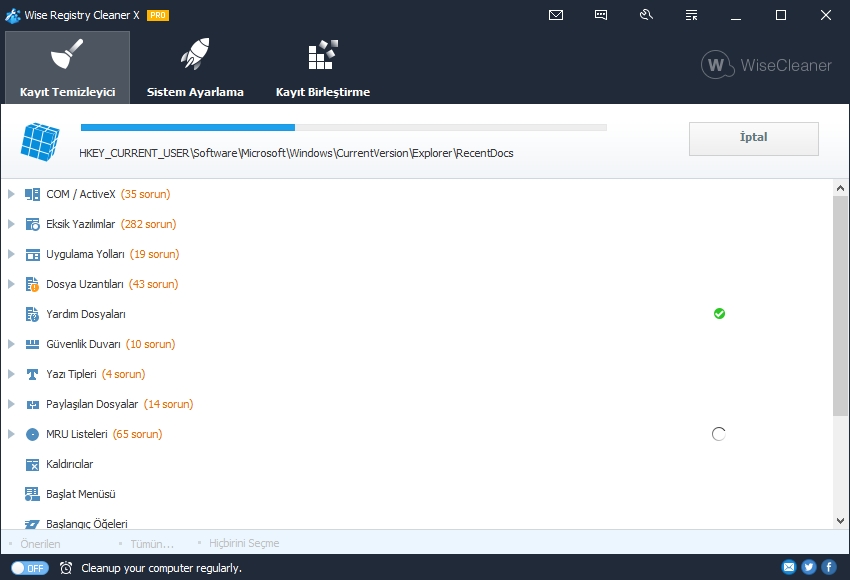
Task: Click the scan progress bar
Action: pos(344,127)
